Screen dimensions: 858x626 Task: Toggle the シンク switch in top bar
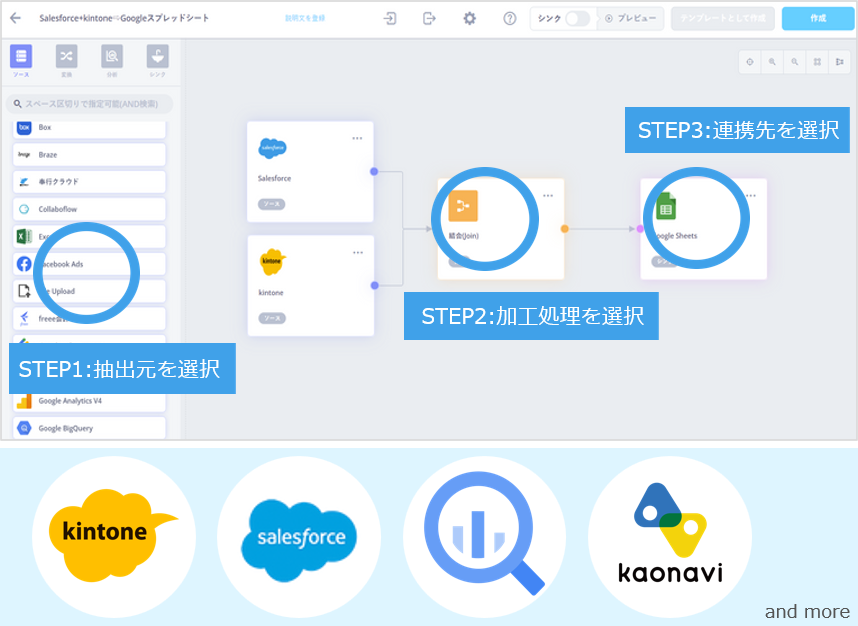(577, 18)
